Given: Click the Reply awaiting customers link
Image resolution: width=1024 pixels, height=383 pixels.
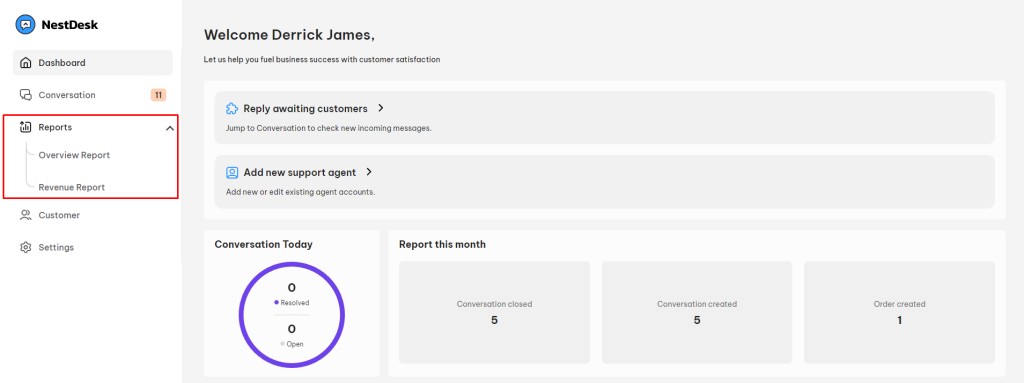Looking at the screenshot, I should click(x=306, y=108).
